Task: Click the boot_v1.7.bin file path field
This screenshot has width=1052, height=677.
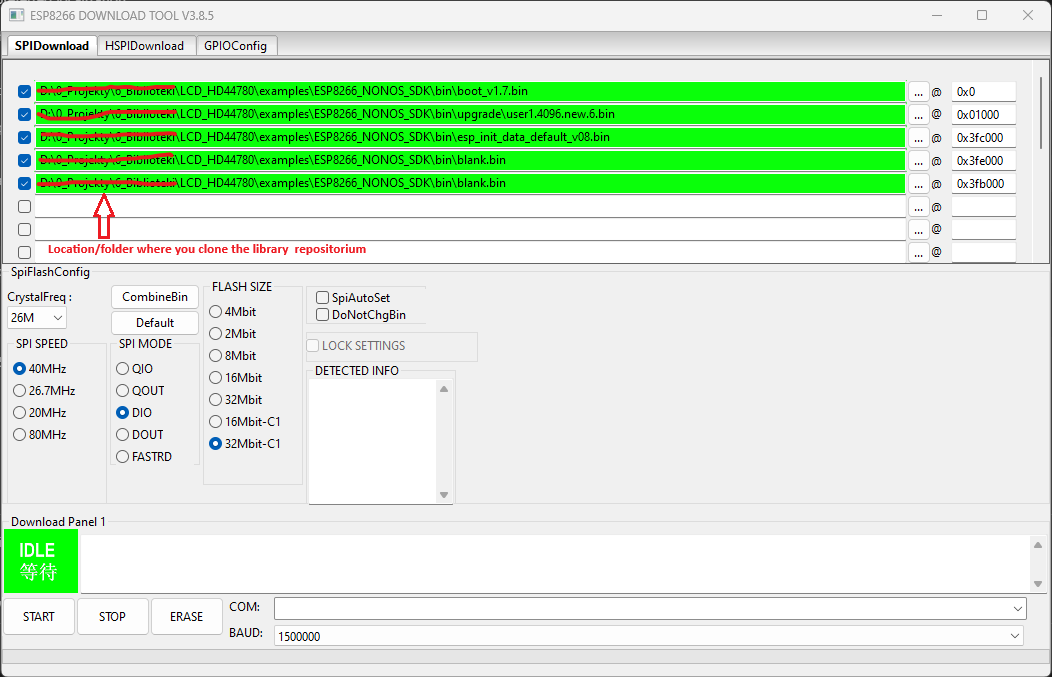Action: coord(470,91)
